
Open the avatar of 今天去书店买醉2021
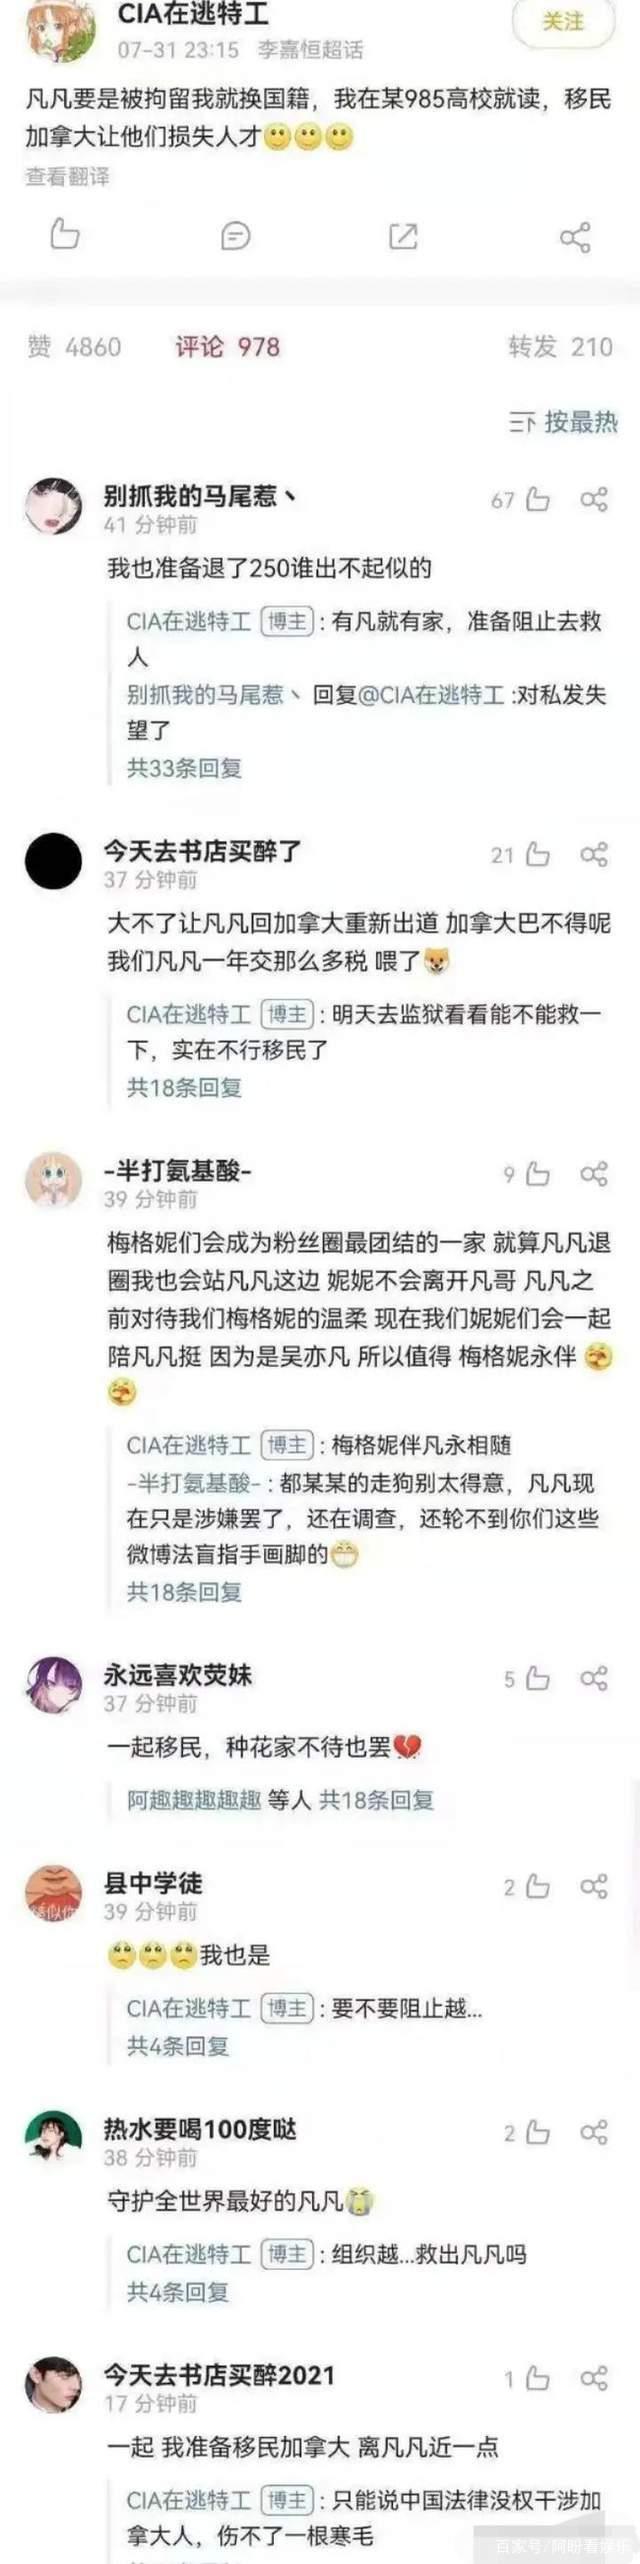pyautogui.click(x=53, y=2386)
